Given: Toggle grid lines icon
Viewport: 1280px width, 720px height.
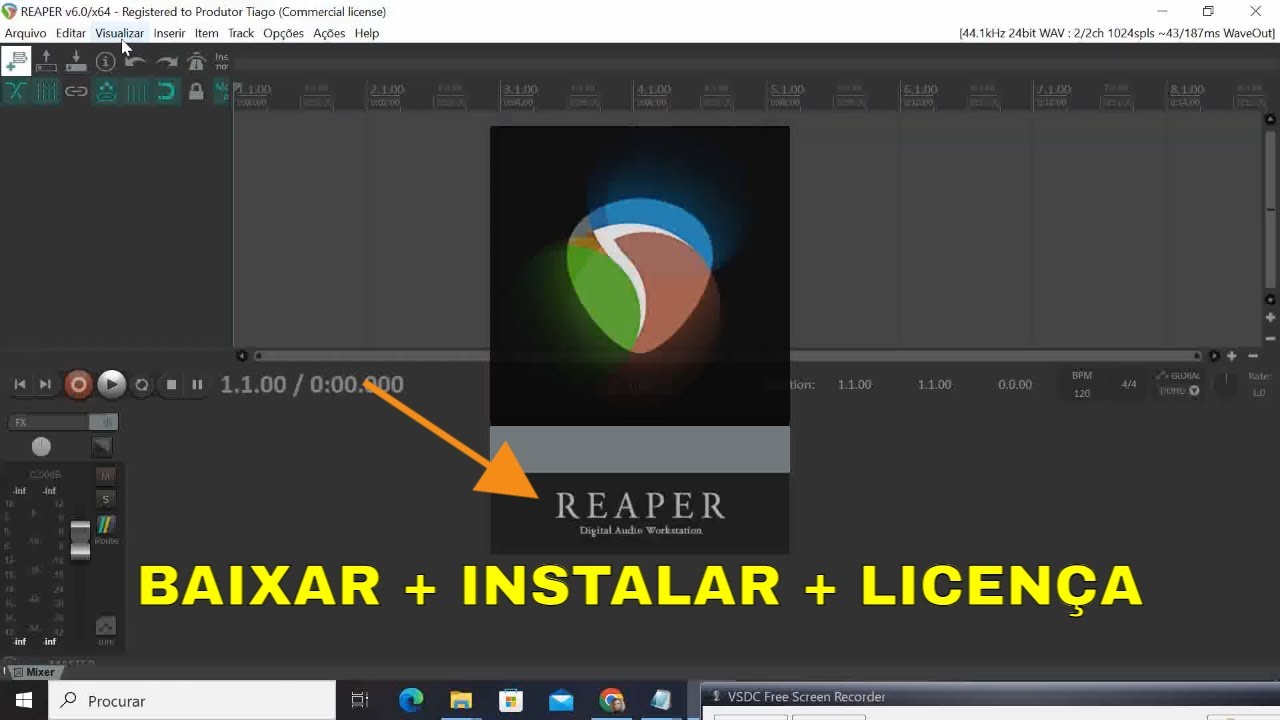Looking at the screenshot, I should [136, 92].
